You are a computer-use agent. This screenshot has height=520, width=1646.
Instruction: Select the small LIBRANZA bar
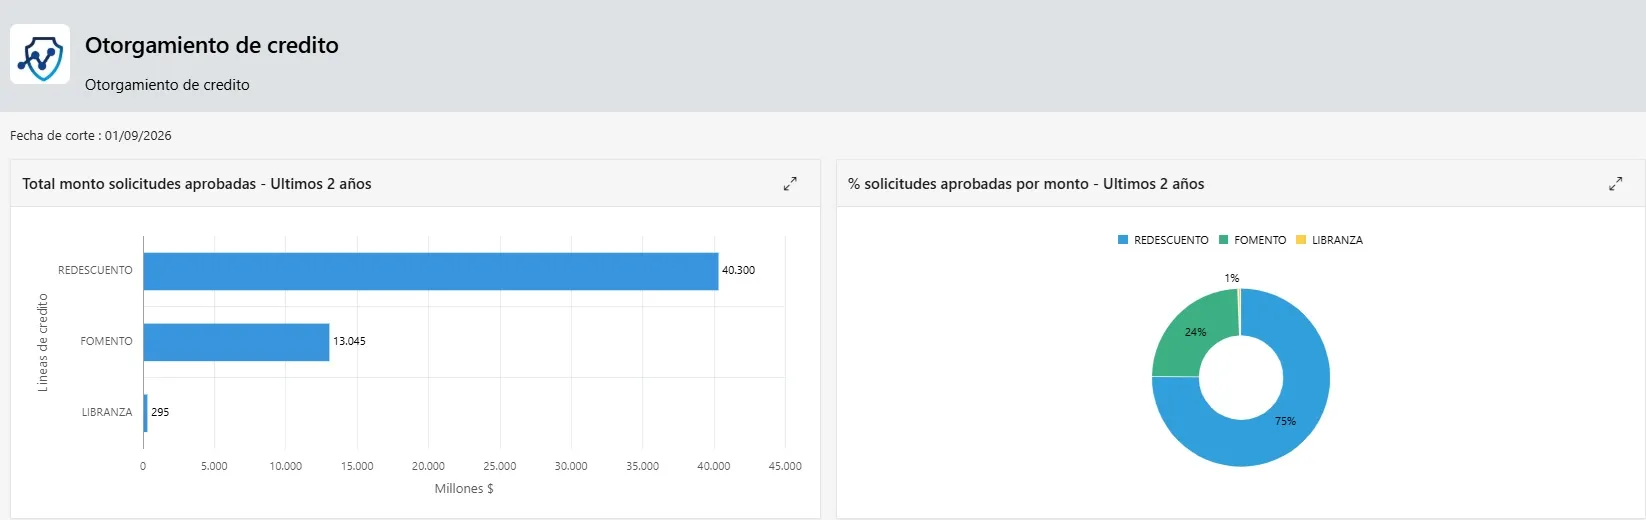click(x=146, y=413)
